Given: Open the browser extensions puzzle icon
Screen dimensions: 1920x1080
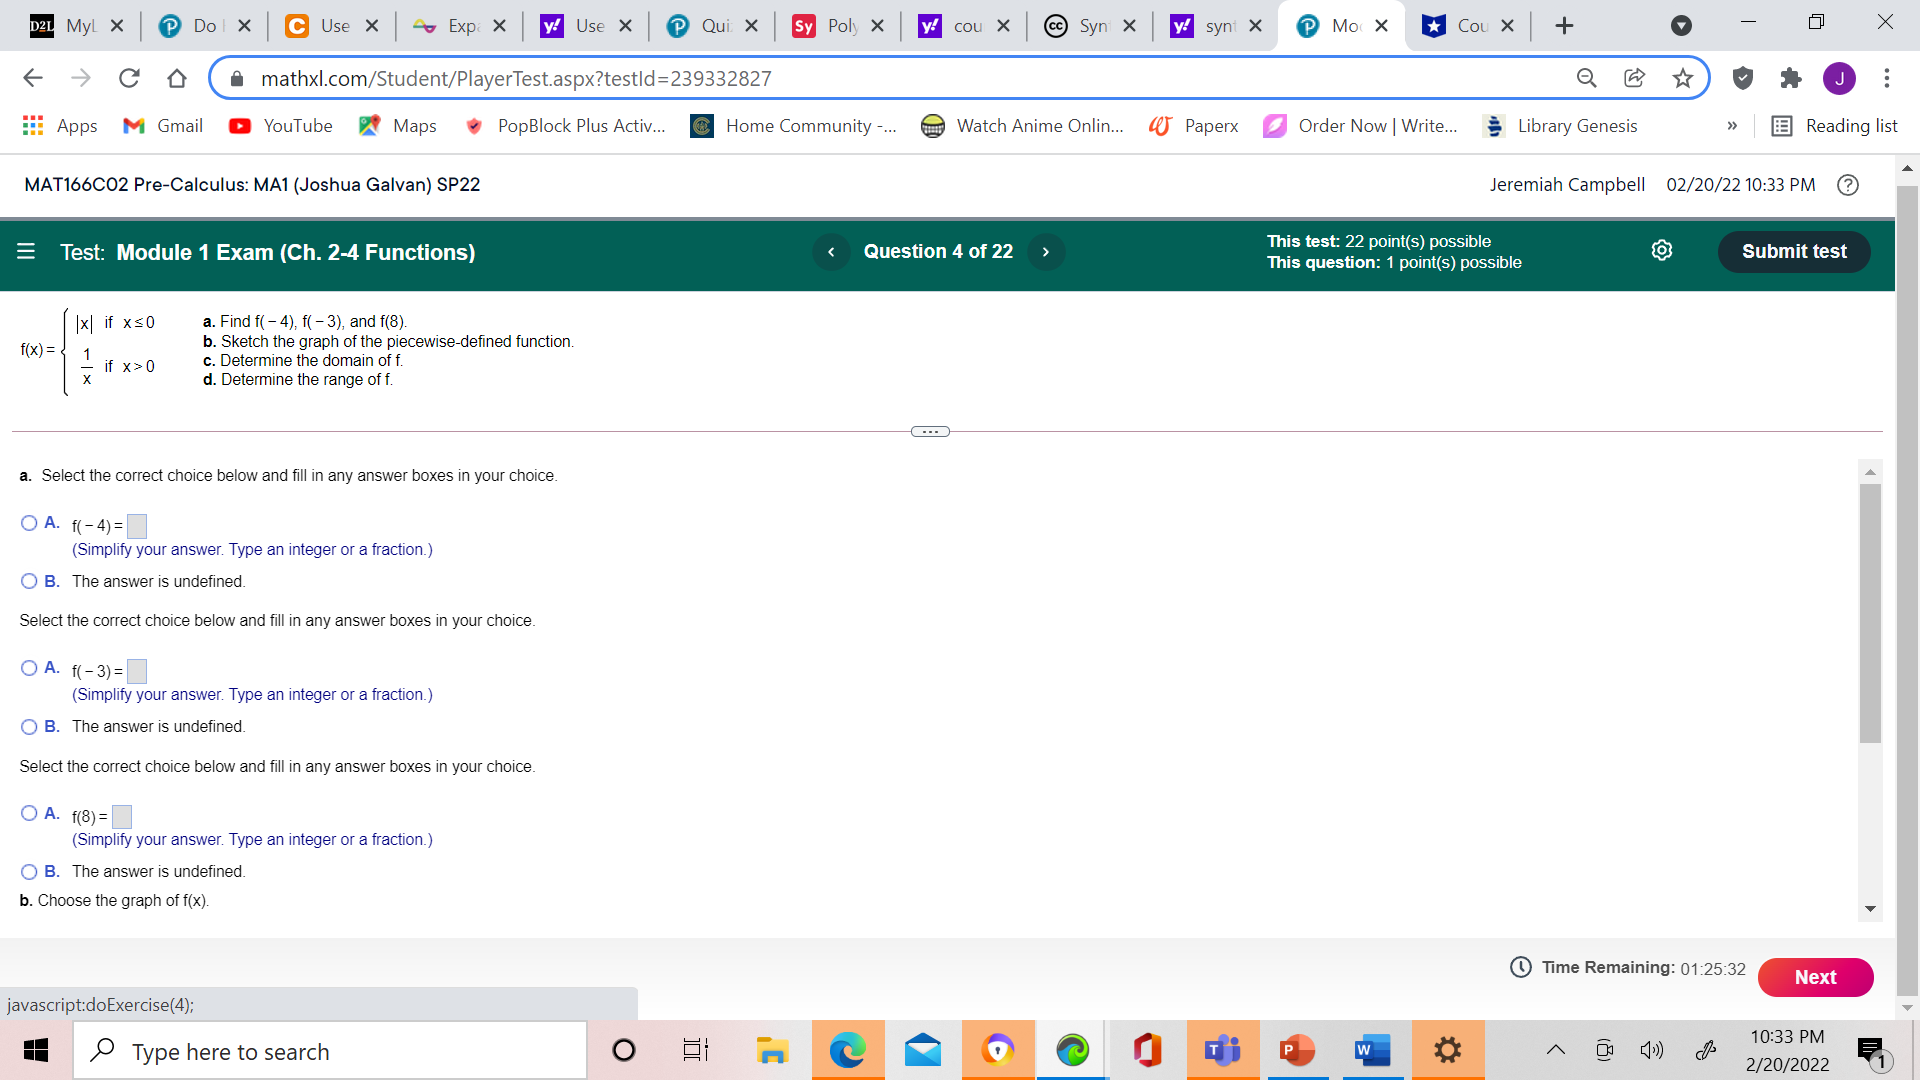Looking at the screenshot, I should point(1791,78).
